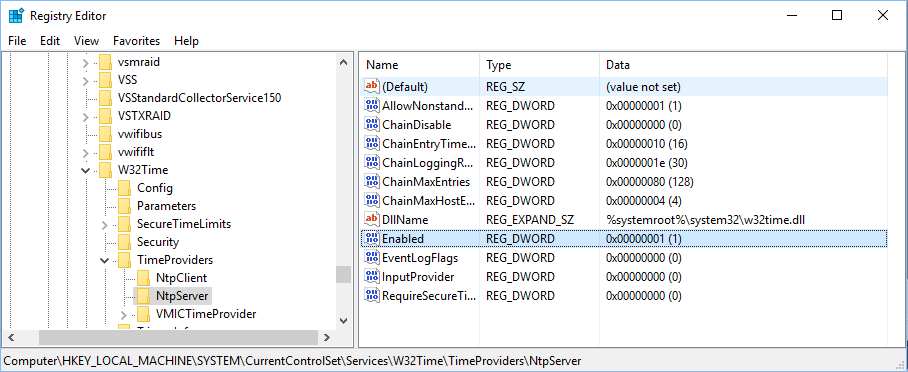The height and width of the screenshot is (372, 908).
Task: Expand the VMICTimeProvider tree node
Action: click(124, 315)
